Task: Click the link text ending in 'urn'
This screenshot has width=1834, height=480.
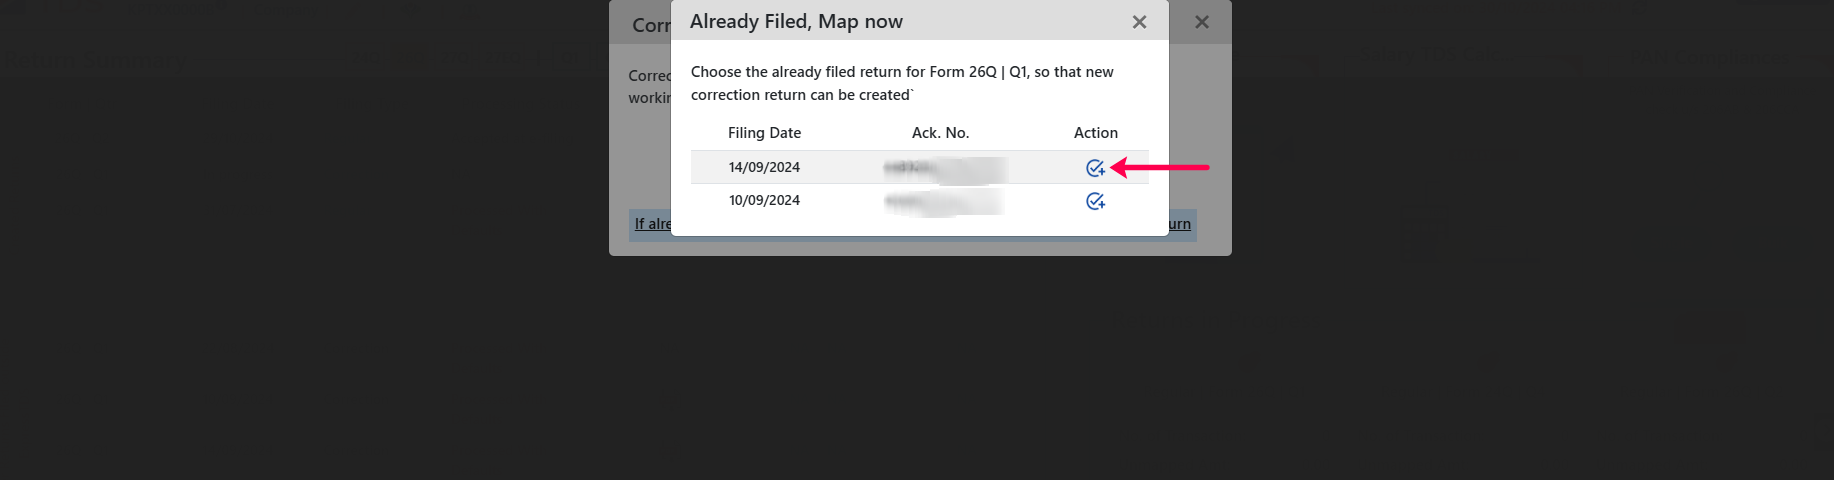Action: click(1180, 224)
